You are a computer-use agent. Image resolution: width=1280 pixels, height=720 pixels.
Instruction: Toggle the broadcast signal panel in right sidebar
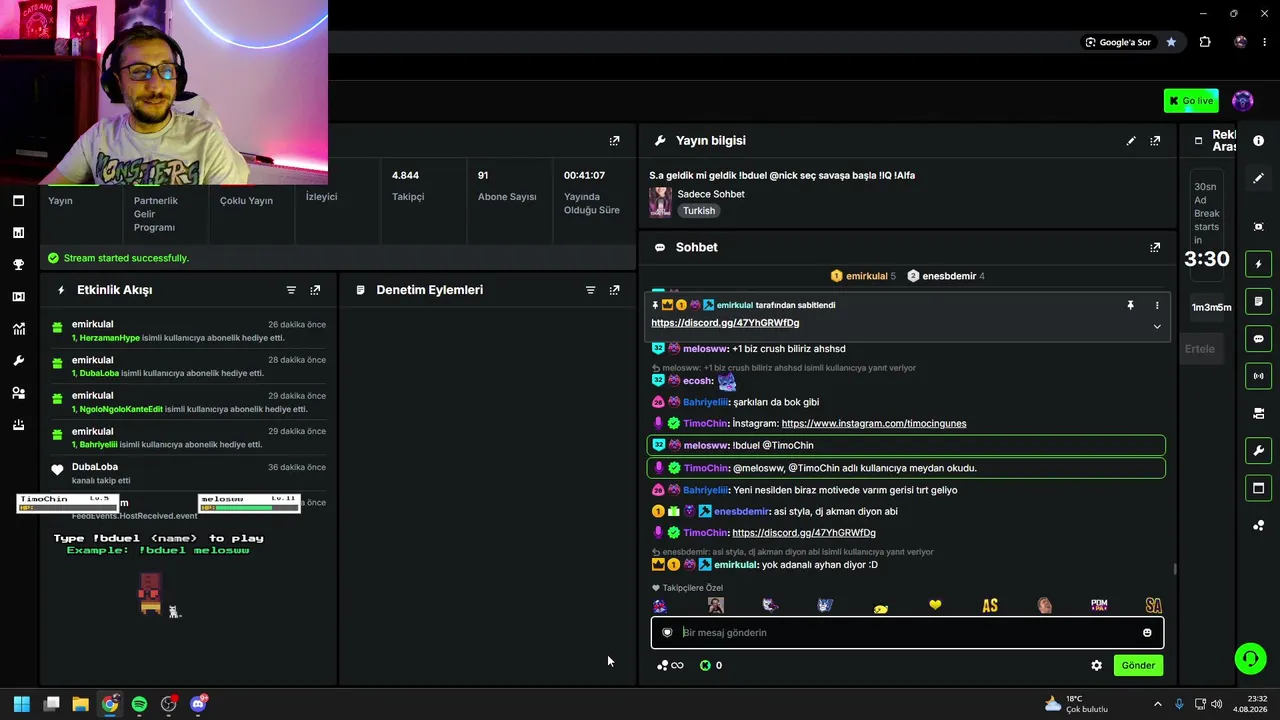pyautogui.click(x=1258, y=376)
